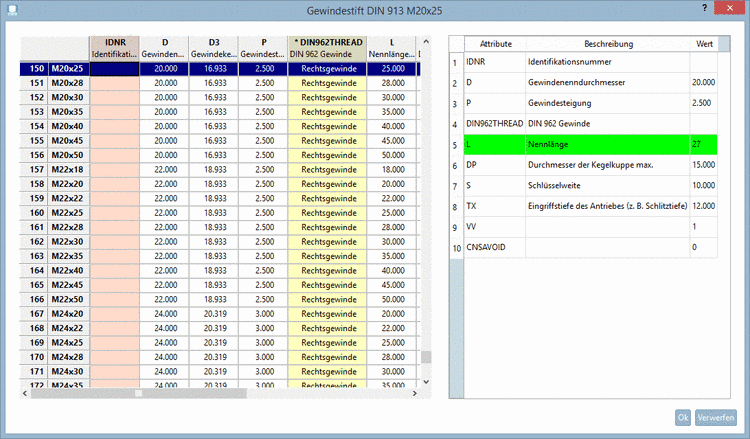The height and width of the screenshot is (439, 750).
Task: Click the help question mark icon
Action: [x=705, y=8]
